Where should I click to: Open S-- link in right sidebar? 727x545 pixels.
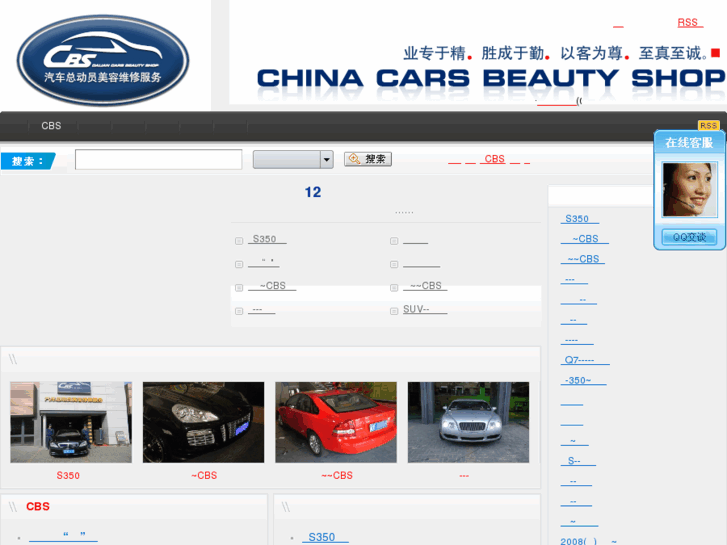click(578, 461)
